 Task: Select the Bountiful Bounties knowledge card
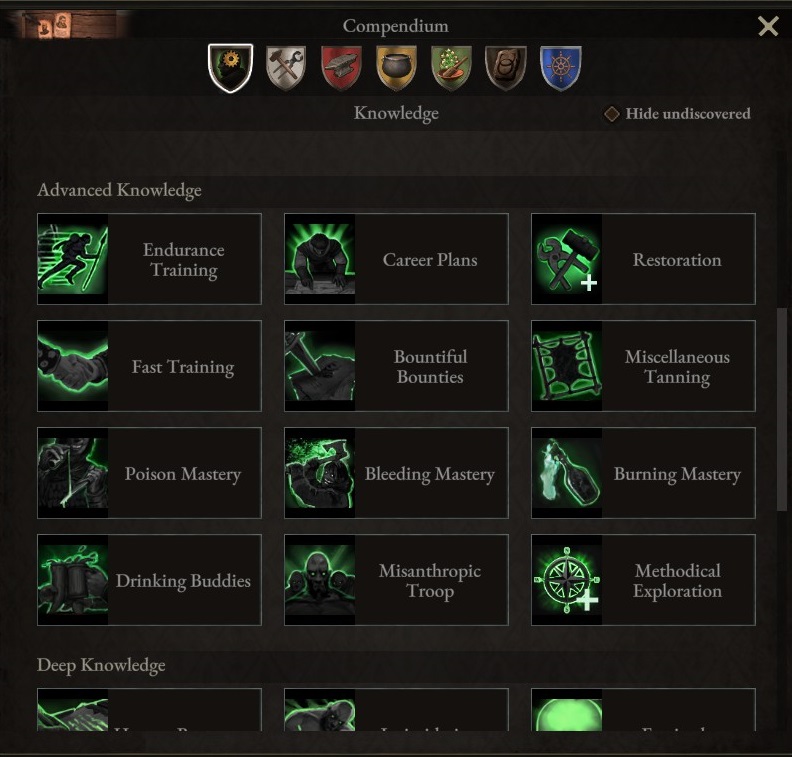pos(397,366)
